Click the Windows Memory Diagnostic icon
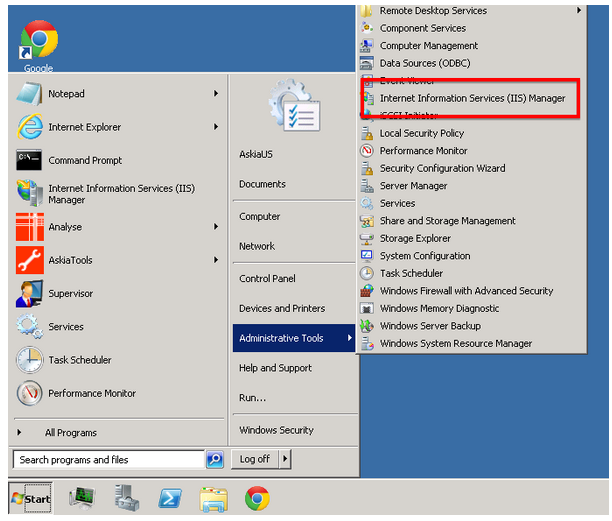 click(x=366, y=308)
